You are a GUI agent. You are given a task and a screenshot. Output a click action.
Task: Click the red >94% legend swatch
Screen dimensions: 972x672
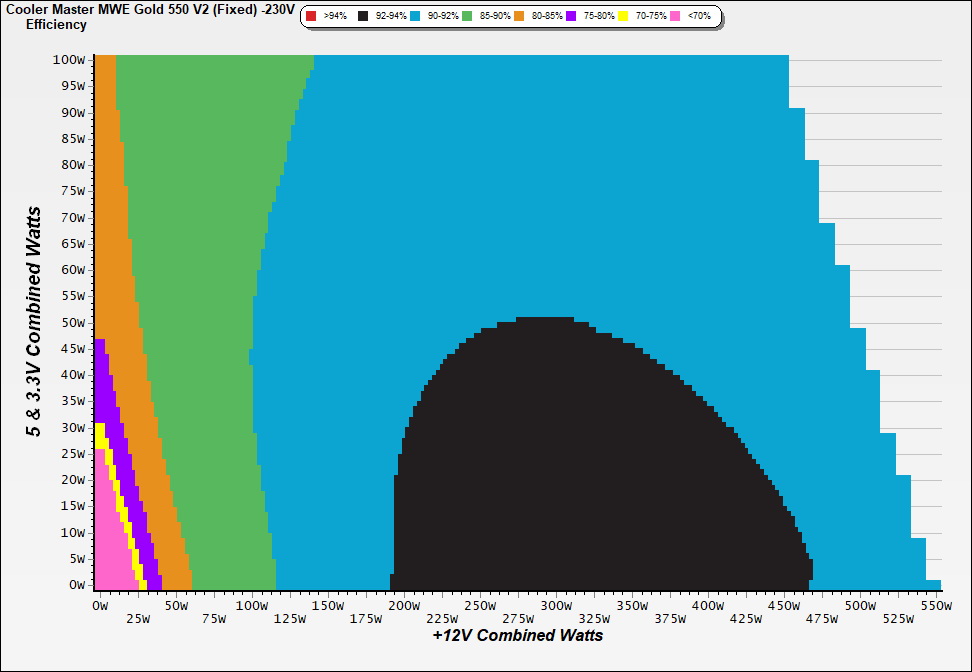(311, 17)
